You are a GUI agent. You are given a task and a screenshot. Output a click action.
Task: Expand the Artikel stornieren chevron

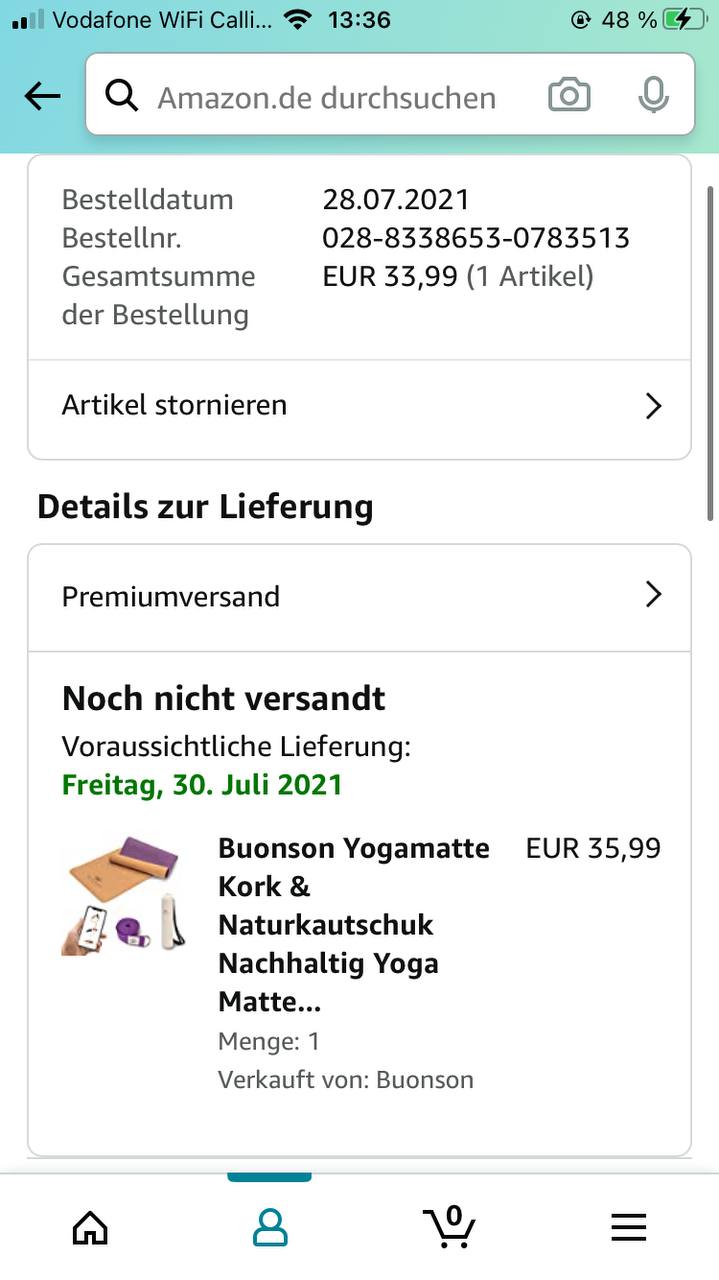653,406
